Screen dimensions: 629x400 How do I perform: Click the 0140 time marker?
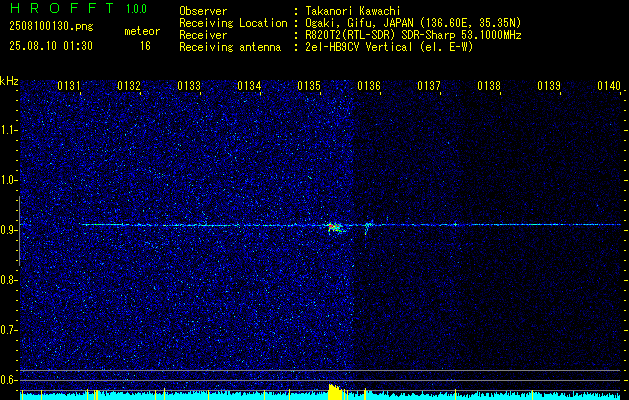(x=609, y=86)
